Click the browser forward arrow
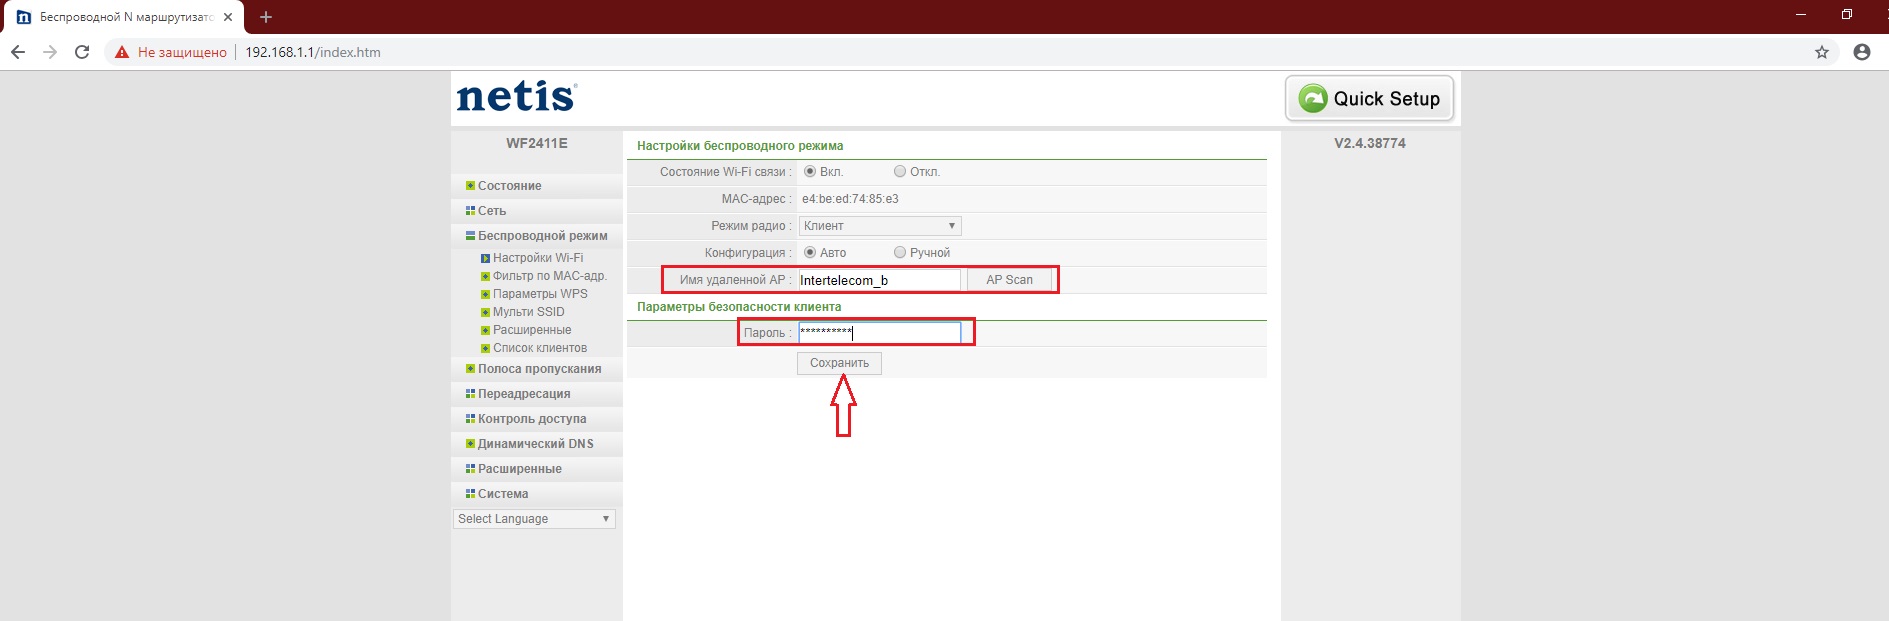This screenshot has width=1889, height=621. pyautogui.click(x=50, y=52)
